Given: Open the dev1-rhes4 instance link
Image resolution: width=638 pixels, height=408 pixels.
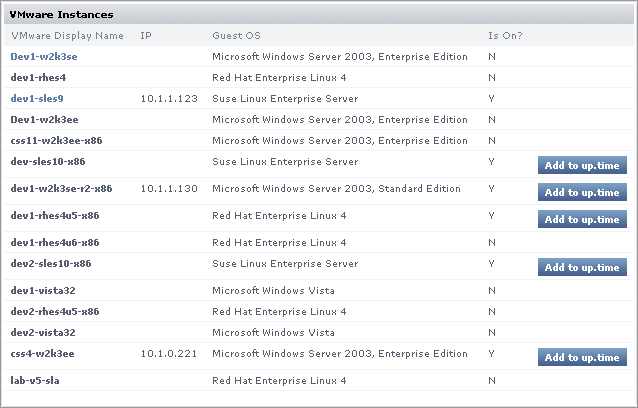Looking at the screenshot, I should [38, 77].
